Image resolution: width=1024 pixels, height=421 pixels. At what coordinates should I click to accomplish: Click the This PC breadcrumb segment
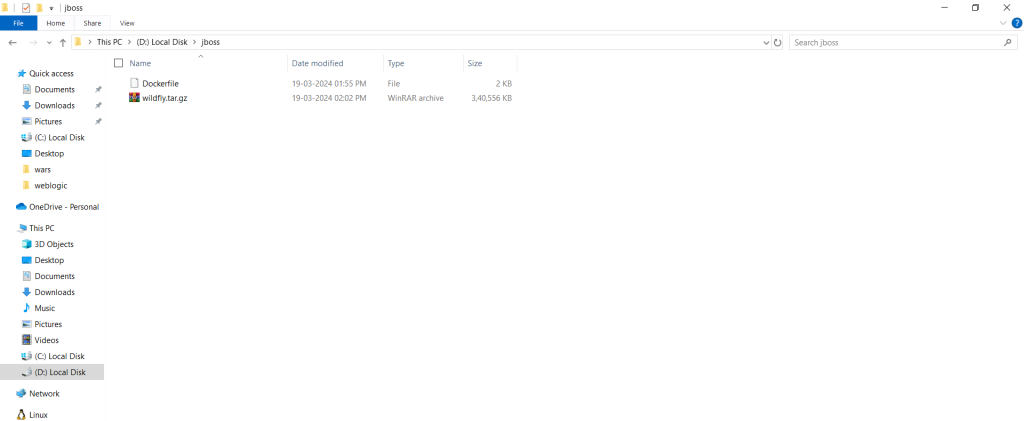pyautogui.click(x=109, y=42)
